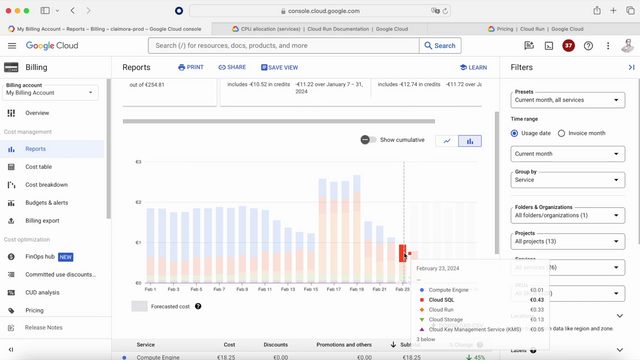Open the Current month time range dropdown
This screenshot has width=640, height=360.
(x=567, y=154)
